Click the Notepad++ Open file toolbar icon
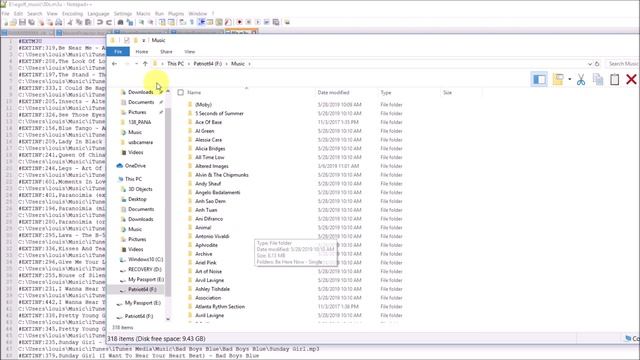 click(x=13, y=22)
